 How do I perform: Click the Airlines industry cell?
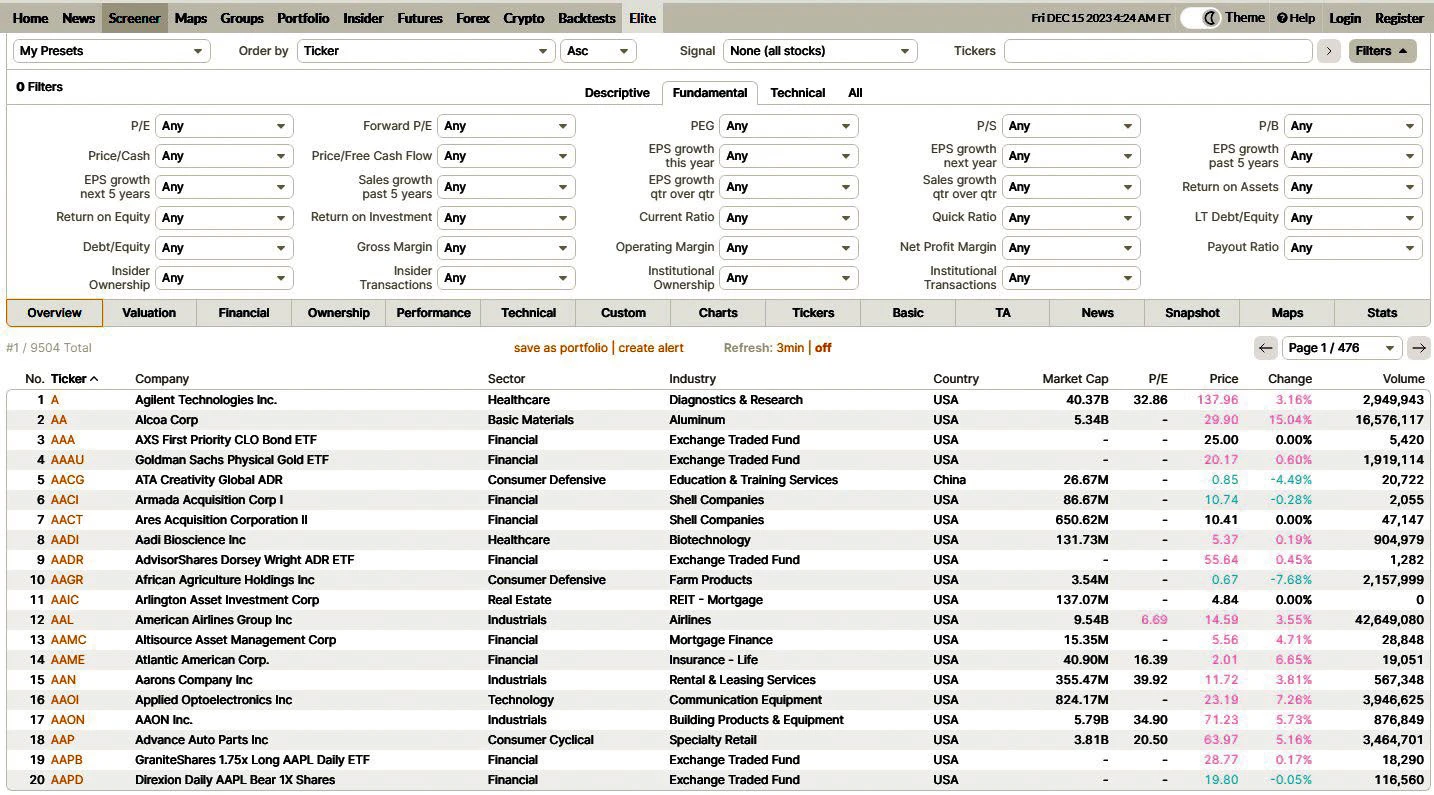coord(690,620)
